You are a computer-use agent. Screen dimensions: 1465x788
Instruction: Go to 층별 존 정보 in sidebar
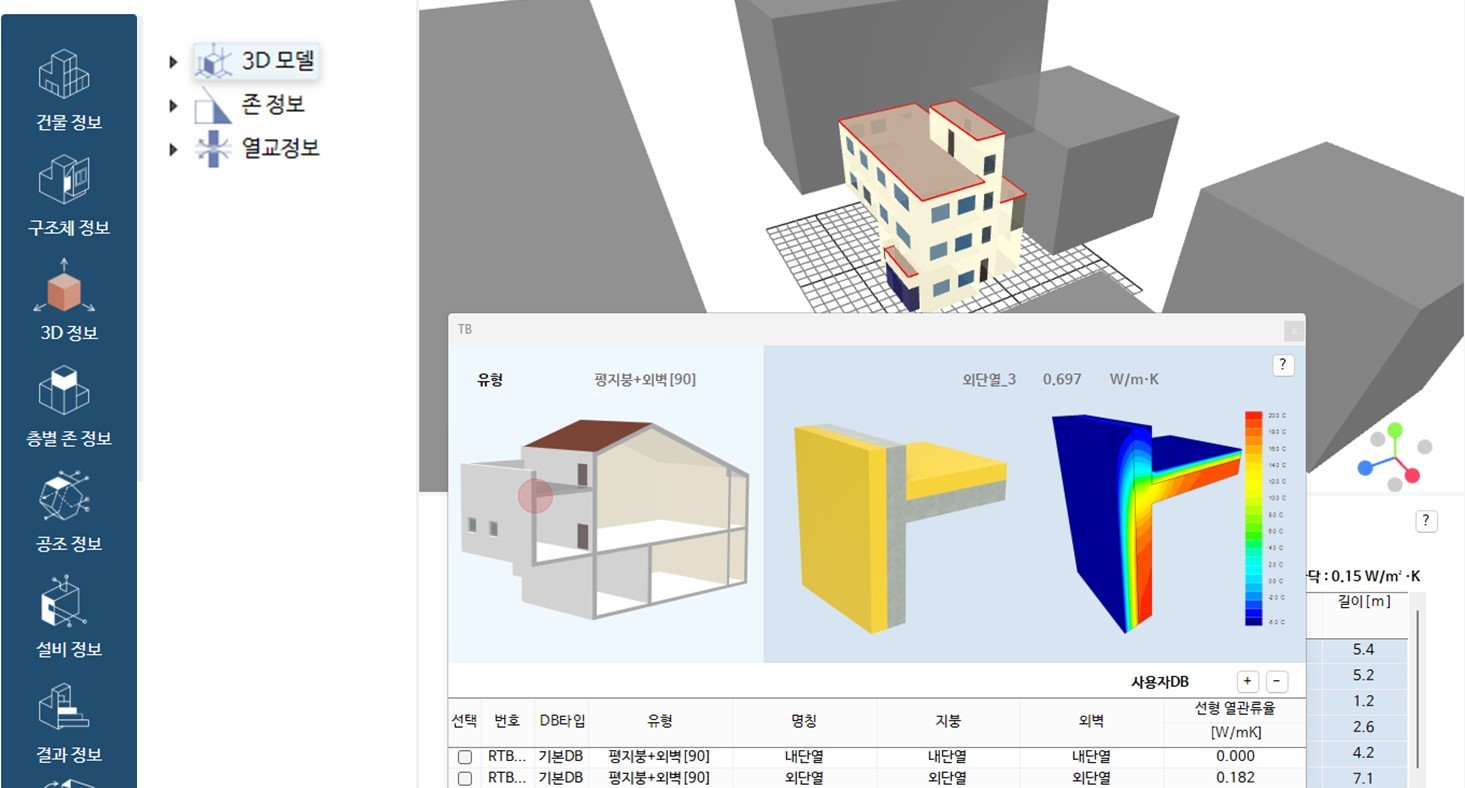(x=69, y=405)
